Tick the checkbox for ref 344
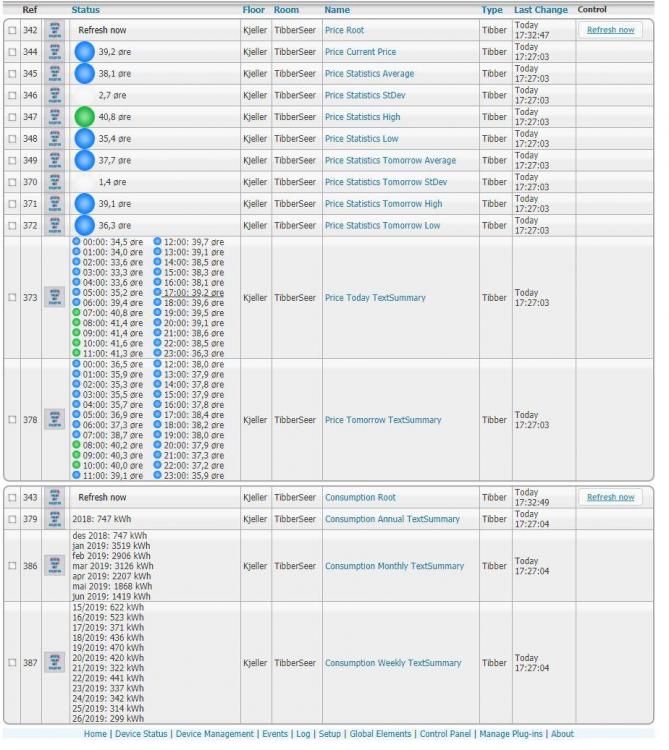The image size is (669, 750). click(x=12, y=52)
